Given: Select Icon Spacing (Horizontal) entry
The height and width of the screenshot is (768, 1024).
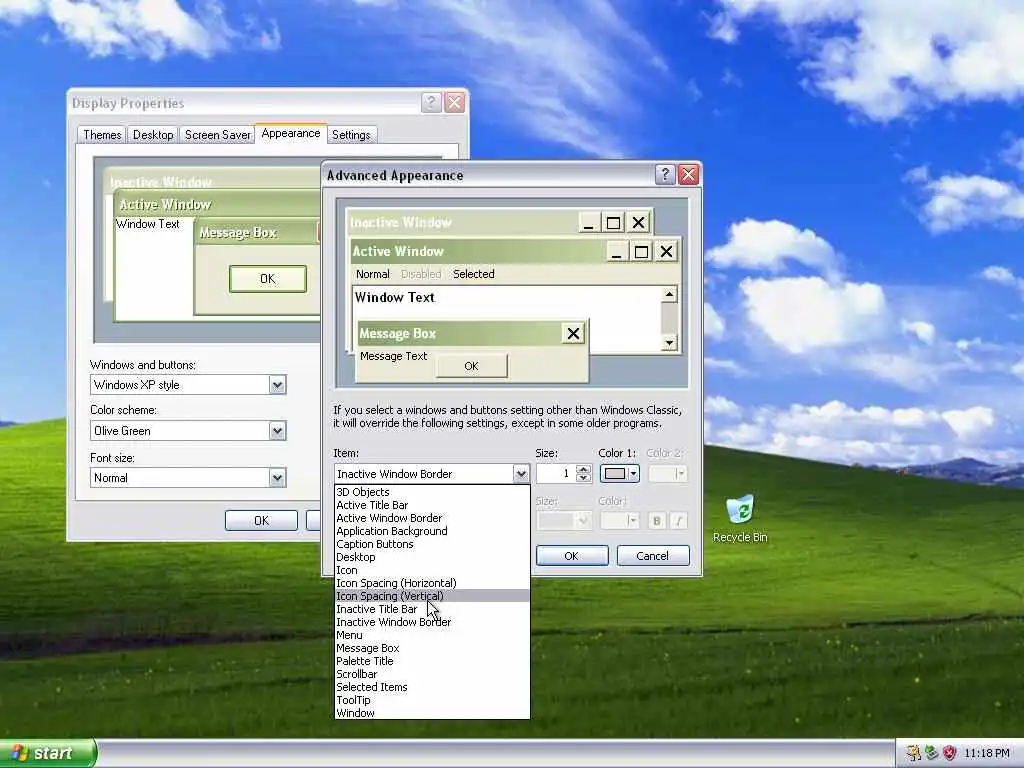Looking at the screenshot, I should (432, 583).
